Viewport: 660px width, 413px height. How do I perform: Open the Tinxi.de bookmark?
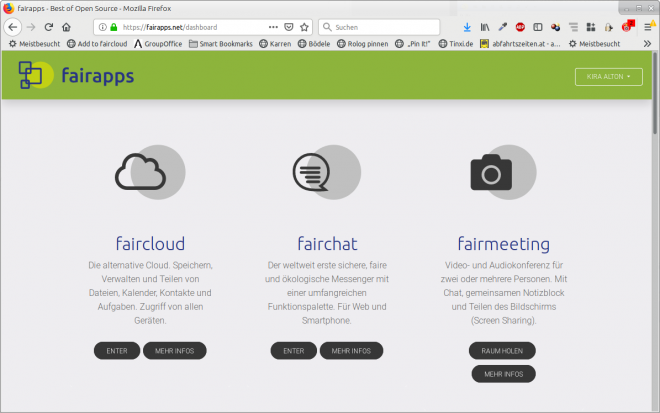pyautogui.click(x=456, y=44)
